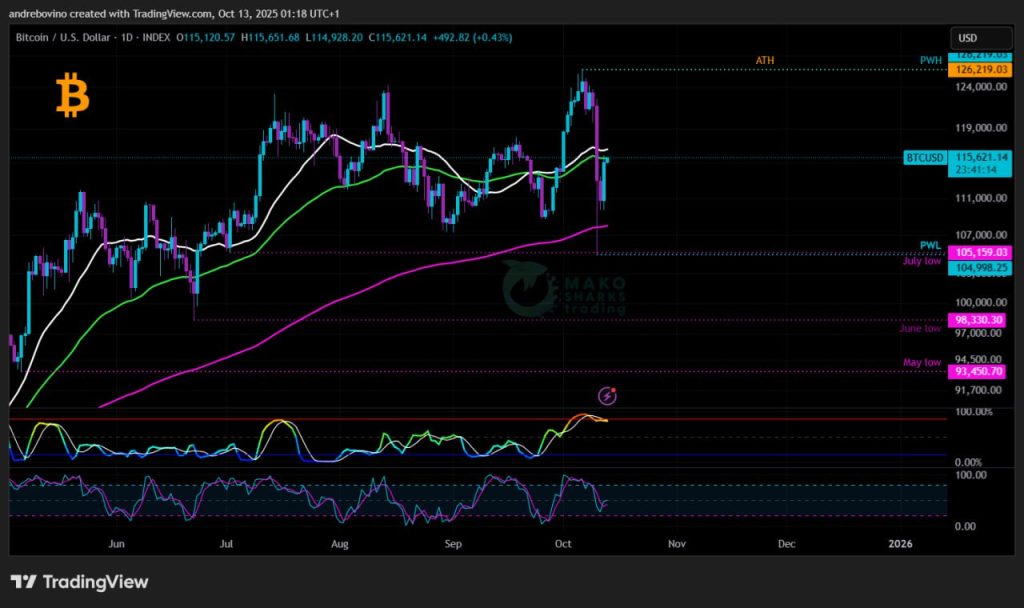Click the BTCUSD symbol price tag
The width and height of the screenshot is (1024, 608).
point(925,157)
